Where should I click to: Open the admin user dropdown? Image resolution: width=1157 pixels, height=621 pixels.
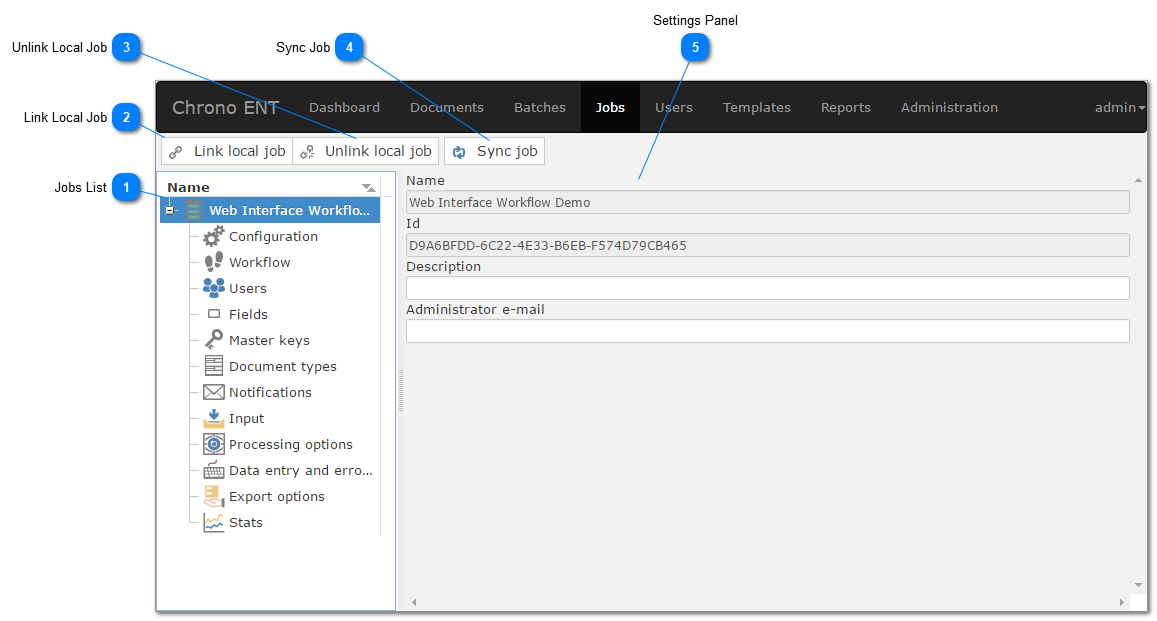tap(1119, 108)
